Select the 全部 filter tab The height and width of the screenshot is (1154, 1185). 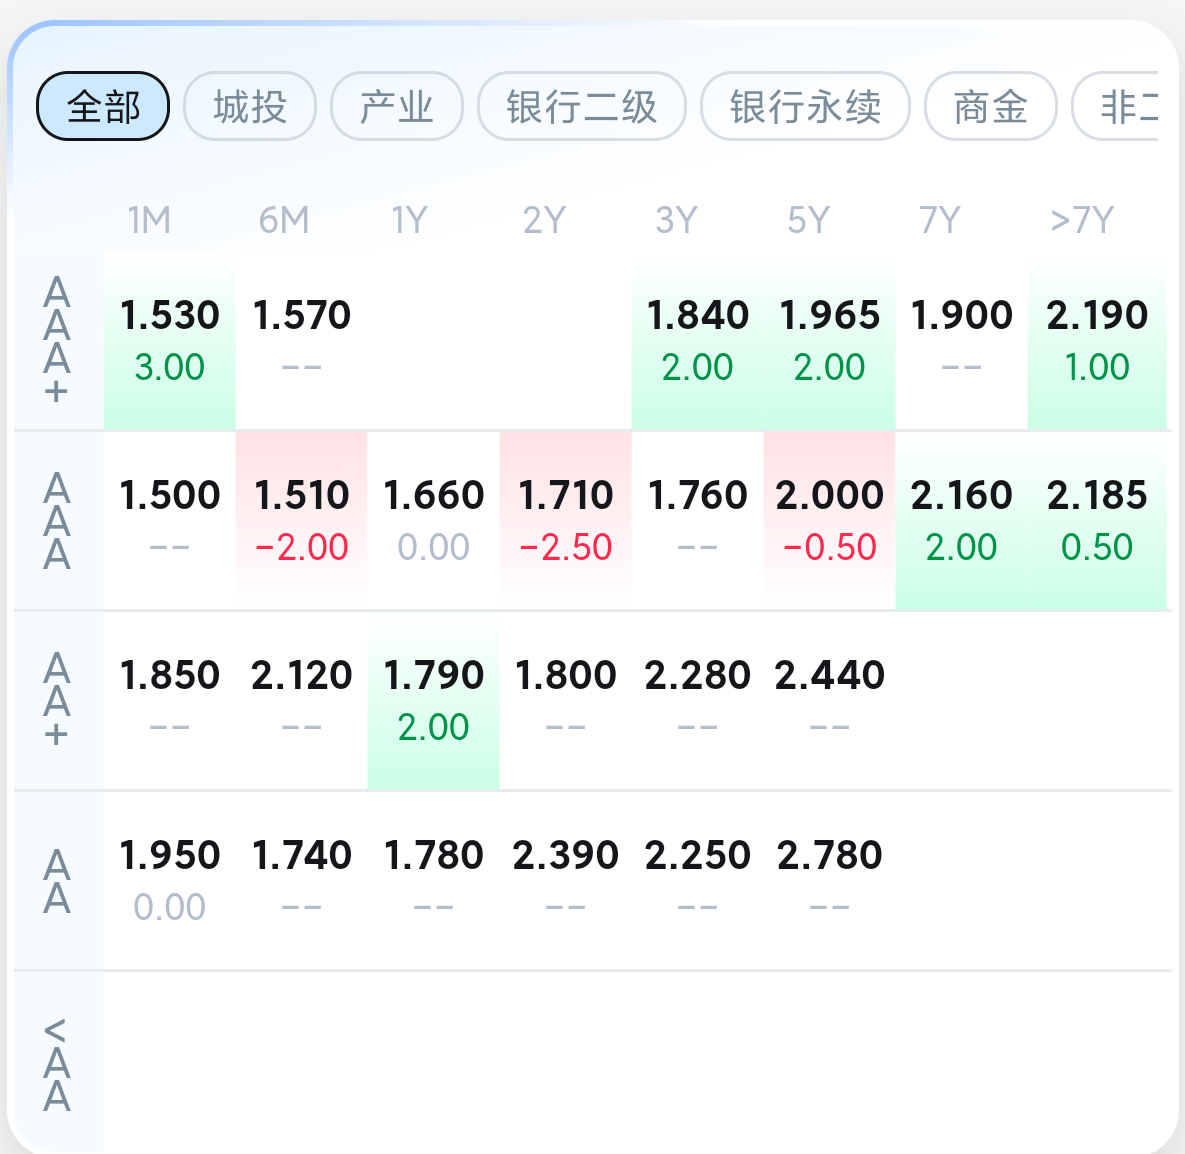click(x=103, y=106)
